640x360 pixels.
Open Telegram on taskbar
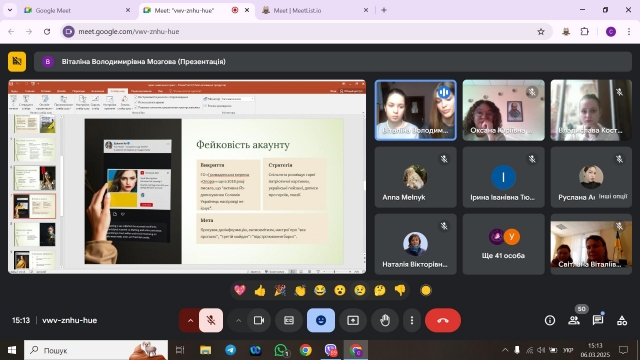pos(230,350)
